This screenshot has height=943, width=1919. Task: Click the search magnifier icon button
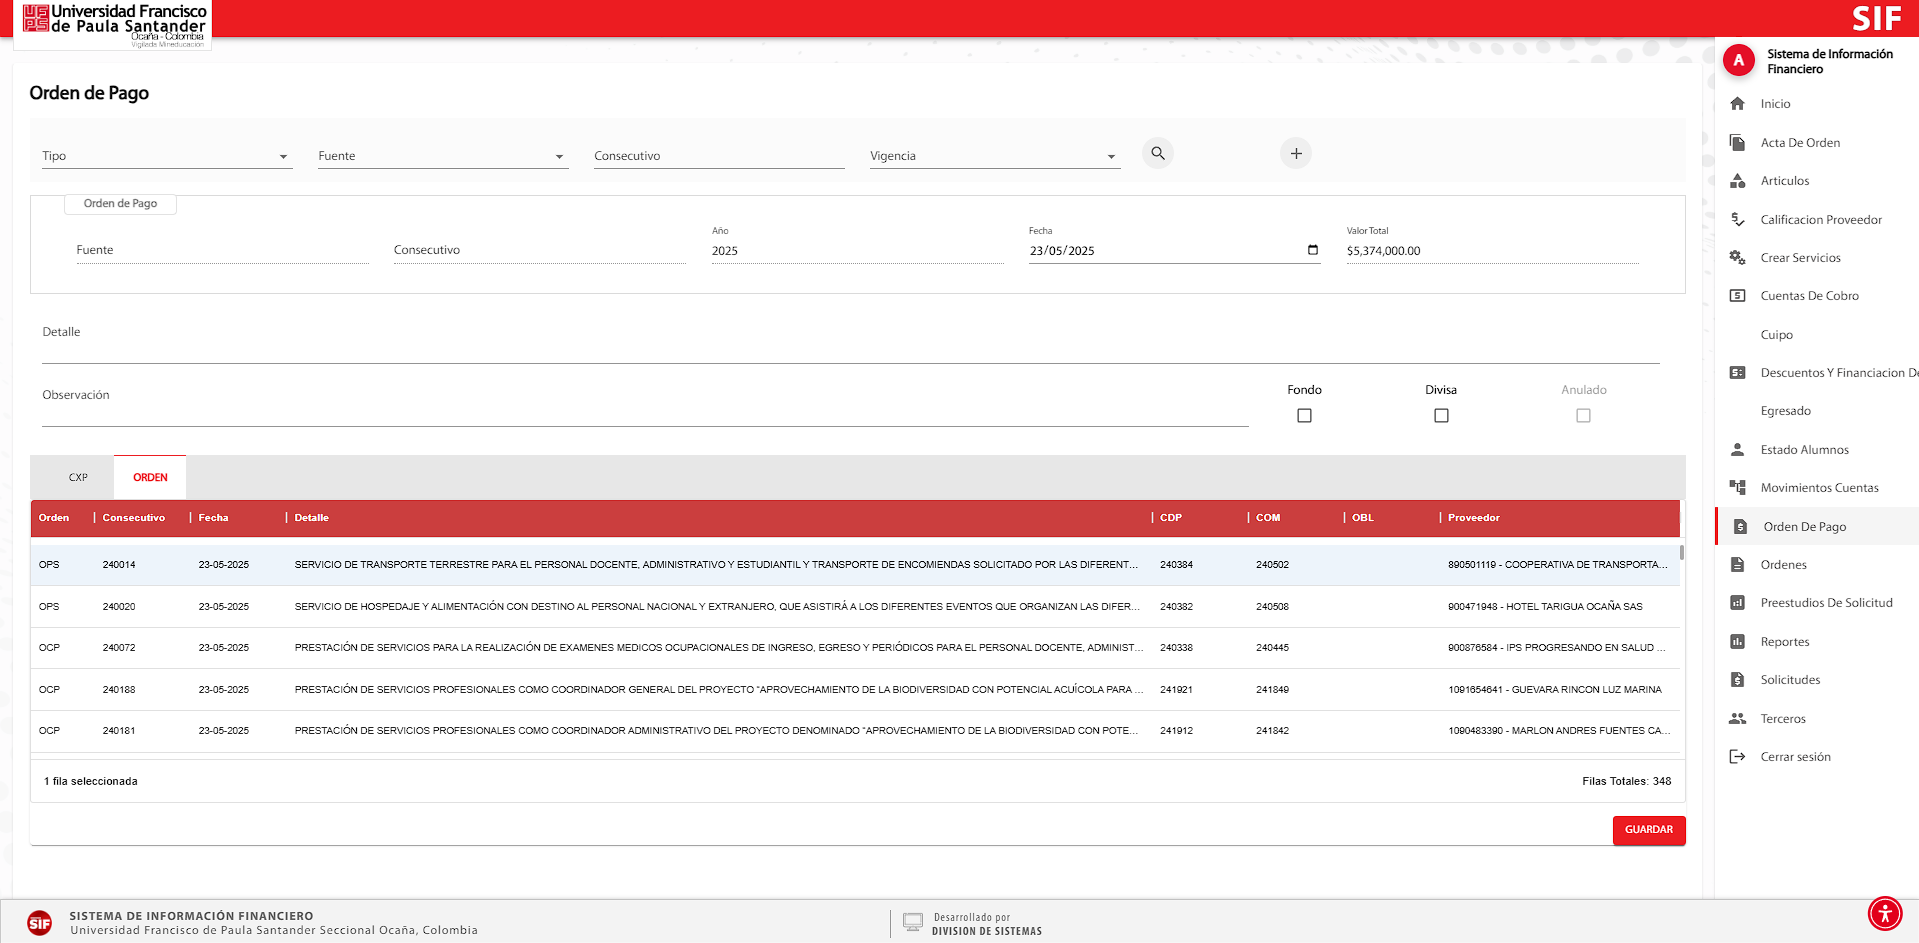(x=1158, y=153)
